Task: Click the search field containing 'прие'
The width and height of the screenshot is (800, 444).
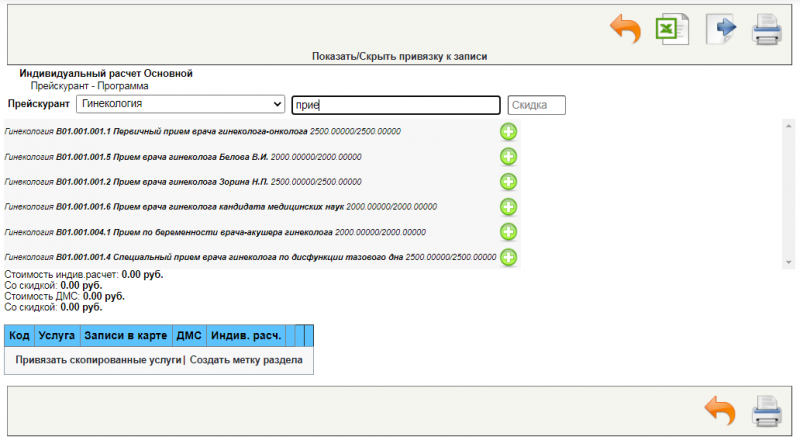Action: (395, 105)
